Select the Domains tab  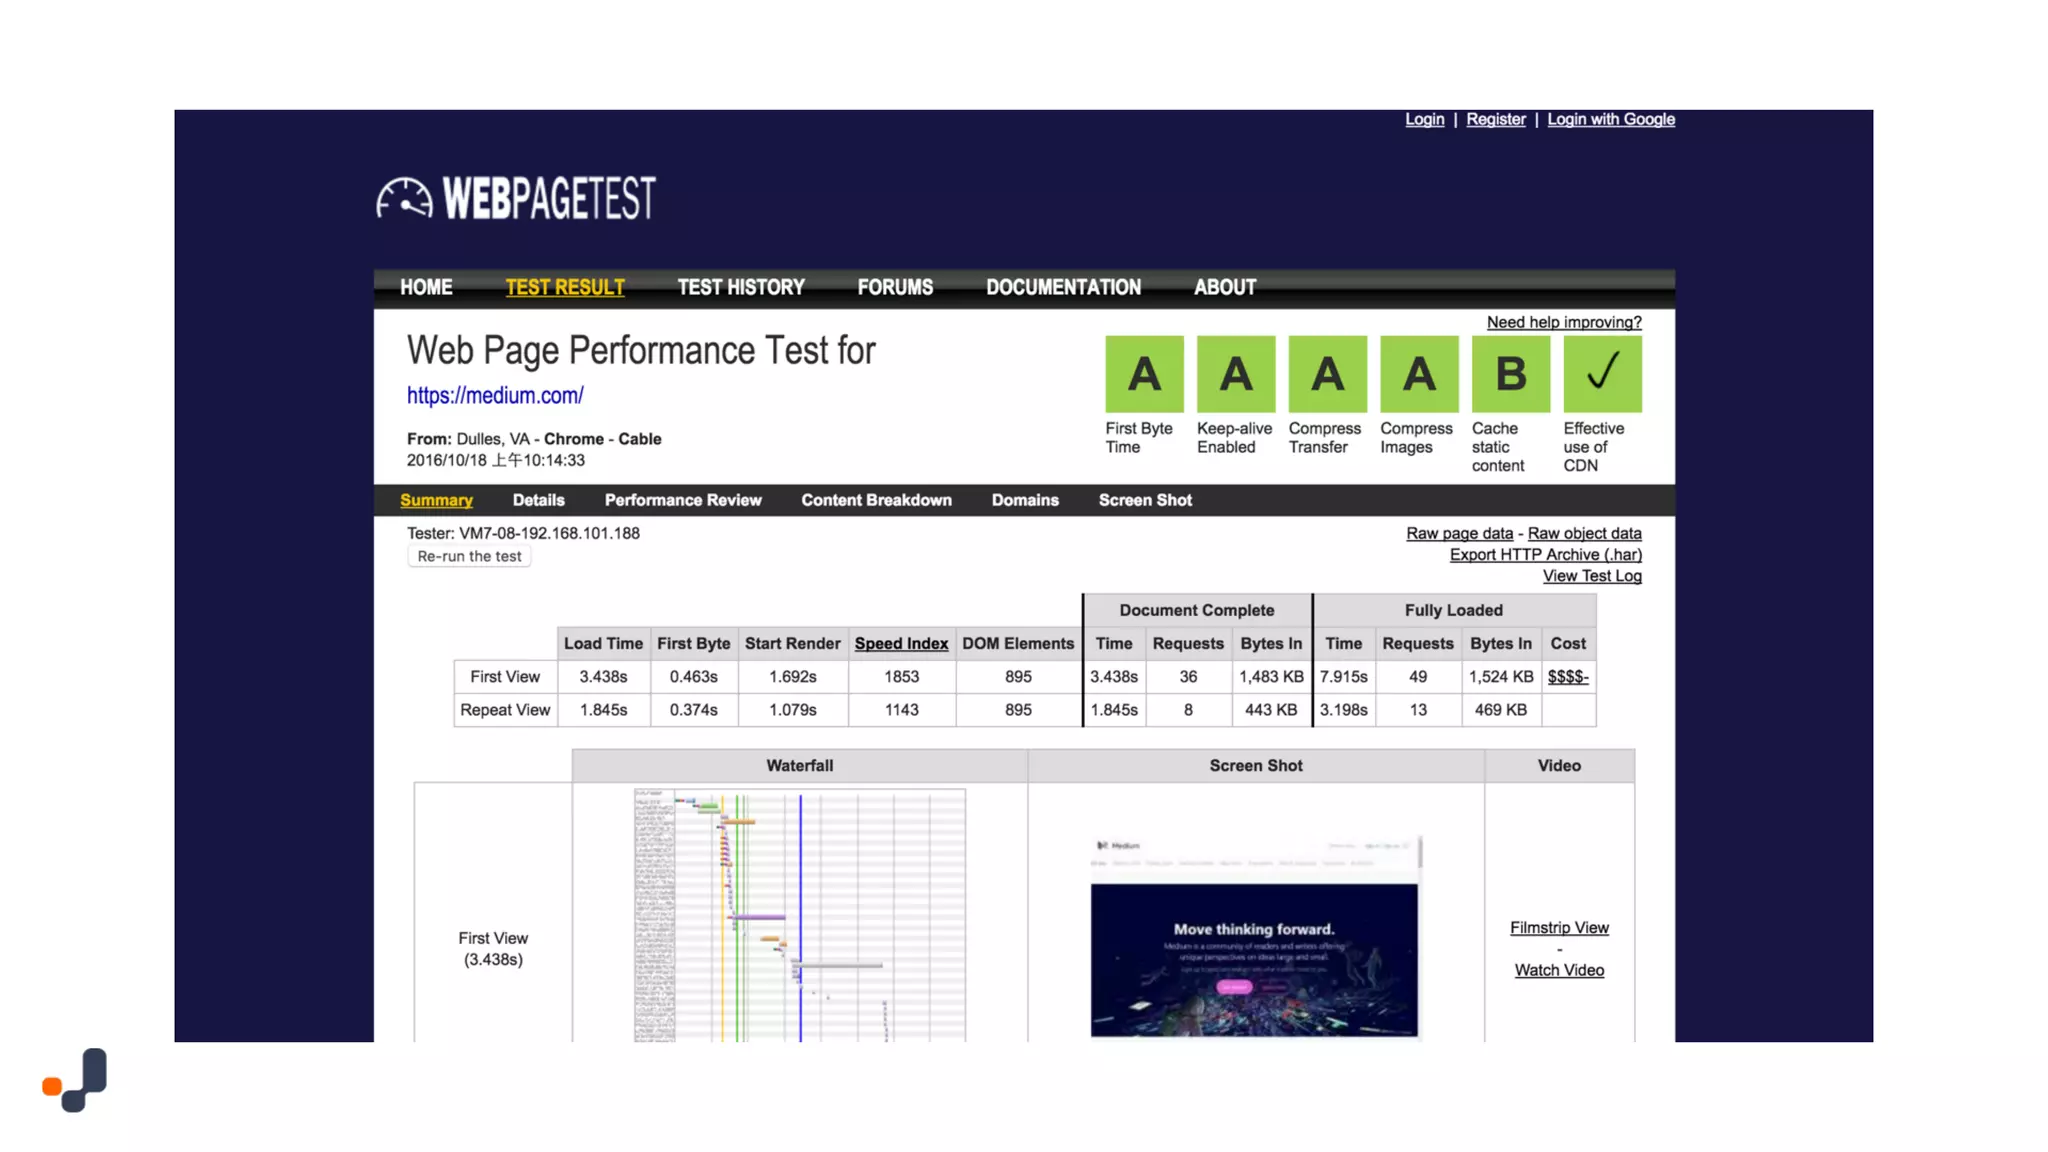[1024, 500]
